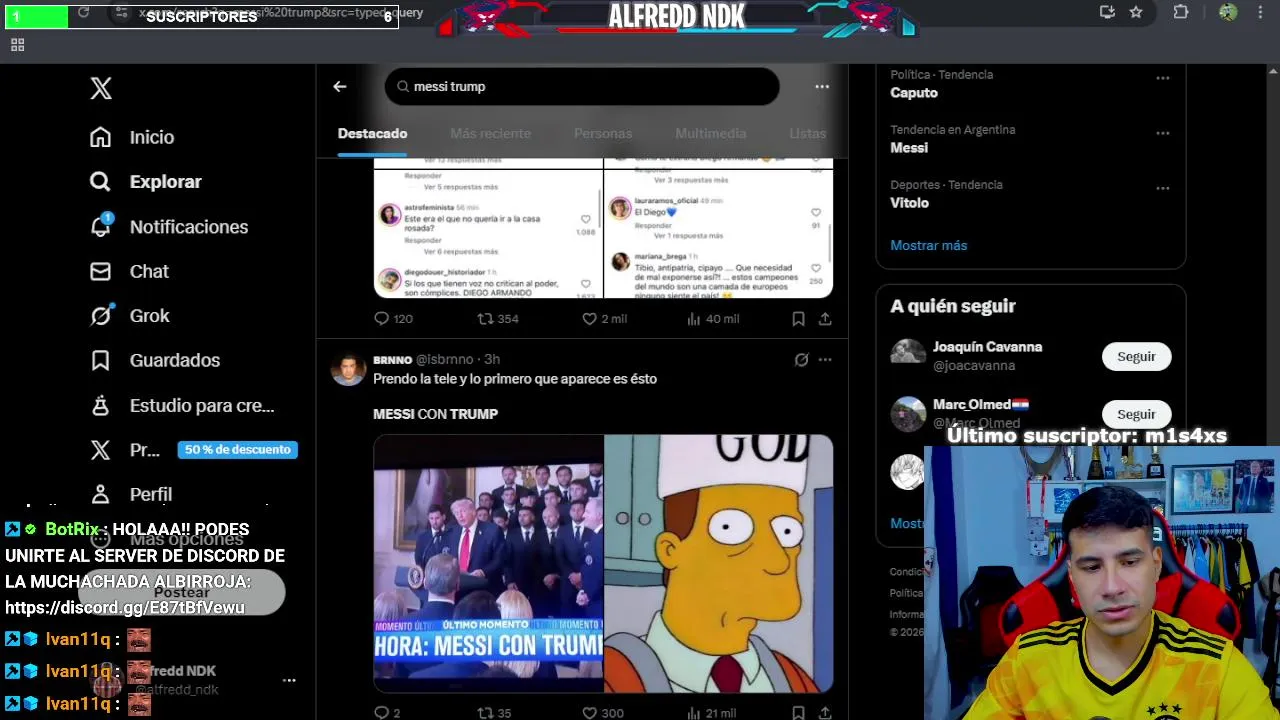Bookmark the post with 40 mil views
The width and height of the screenshot is (1280, 720).
(x=798, y=319)
